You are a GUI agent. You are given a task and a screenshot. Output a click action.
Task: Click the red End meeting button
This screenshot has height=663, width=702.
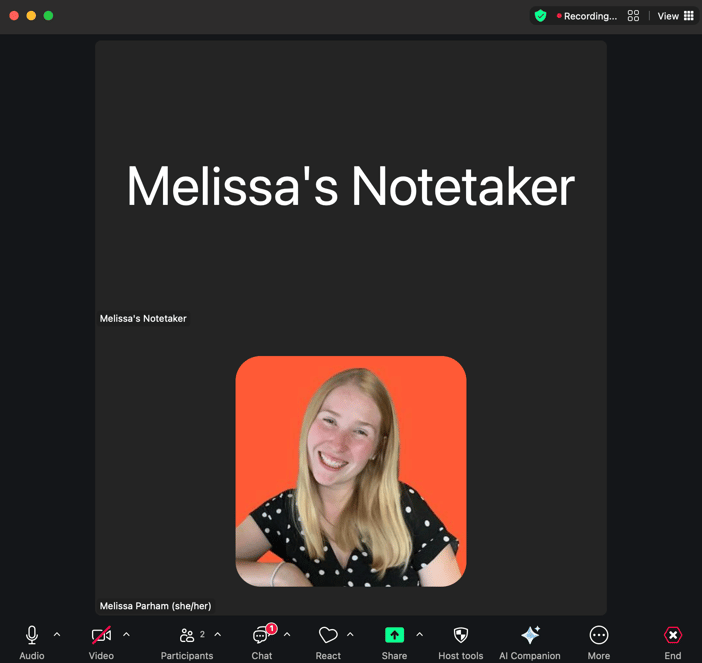673,636
